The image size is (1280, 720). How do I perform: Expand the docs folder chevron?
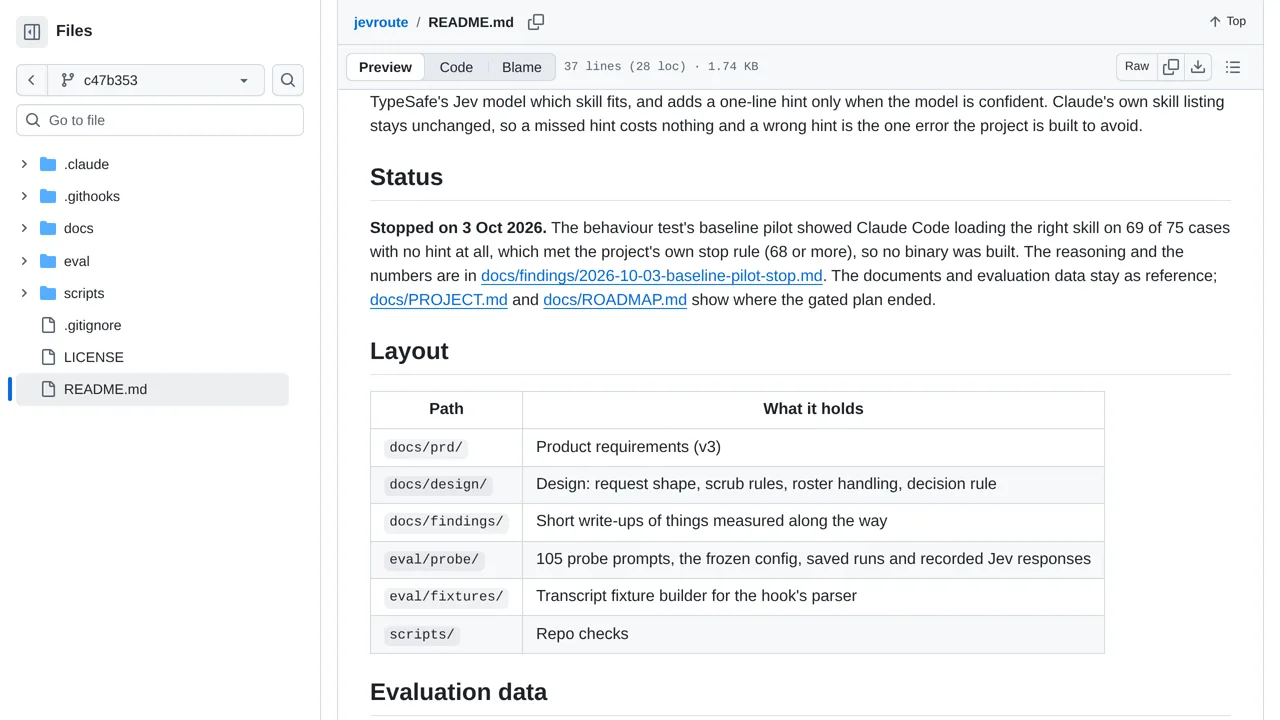24,228
